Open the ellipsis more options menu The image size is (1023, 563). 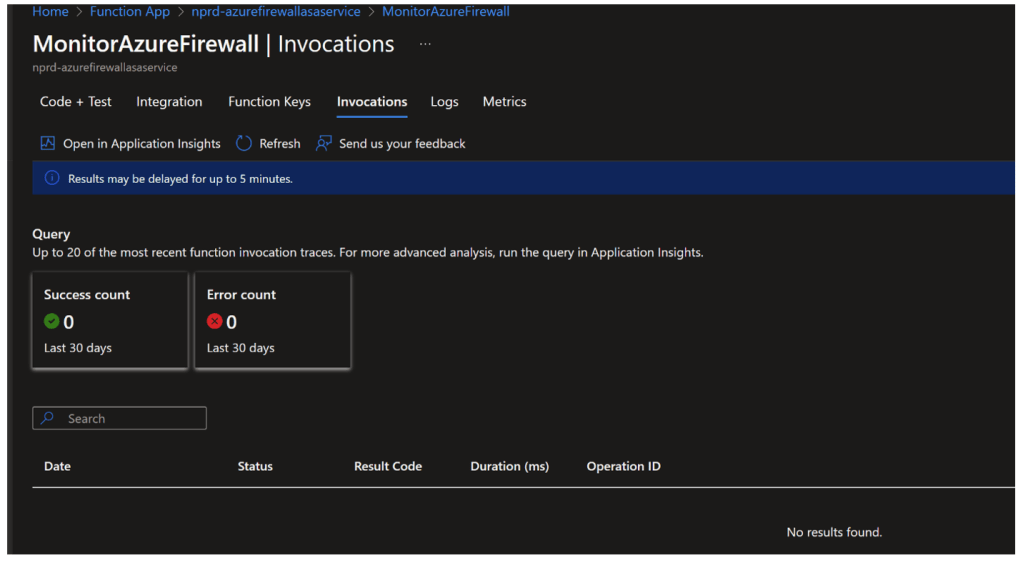coord(425,45)
